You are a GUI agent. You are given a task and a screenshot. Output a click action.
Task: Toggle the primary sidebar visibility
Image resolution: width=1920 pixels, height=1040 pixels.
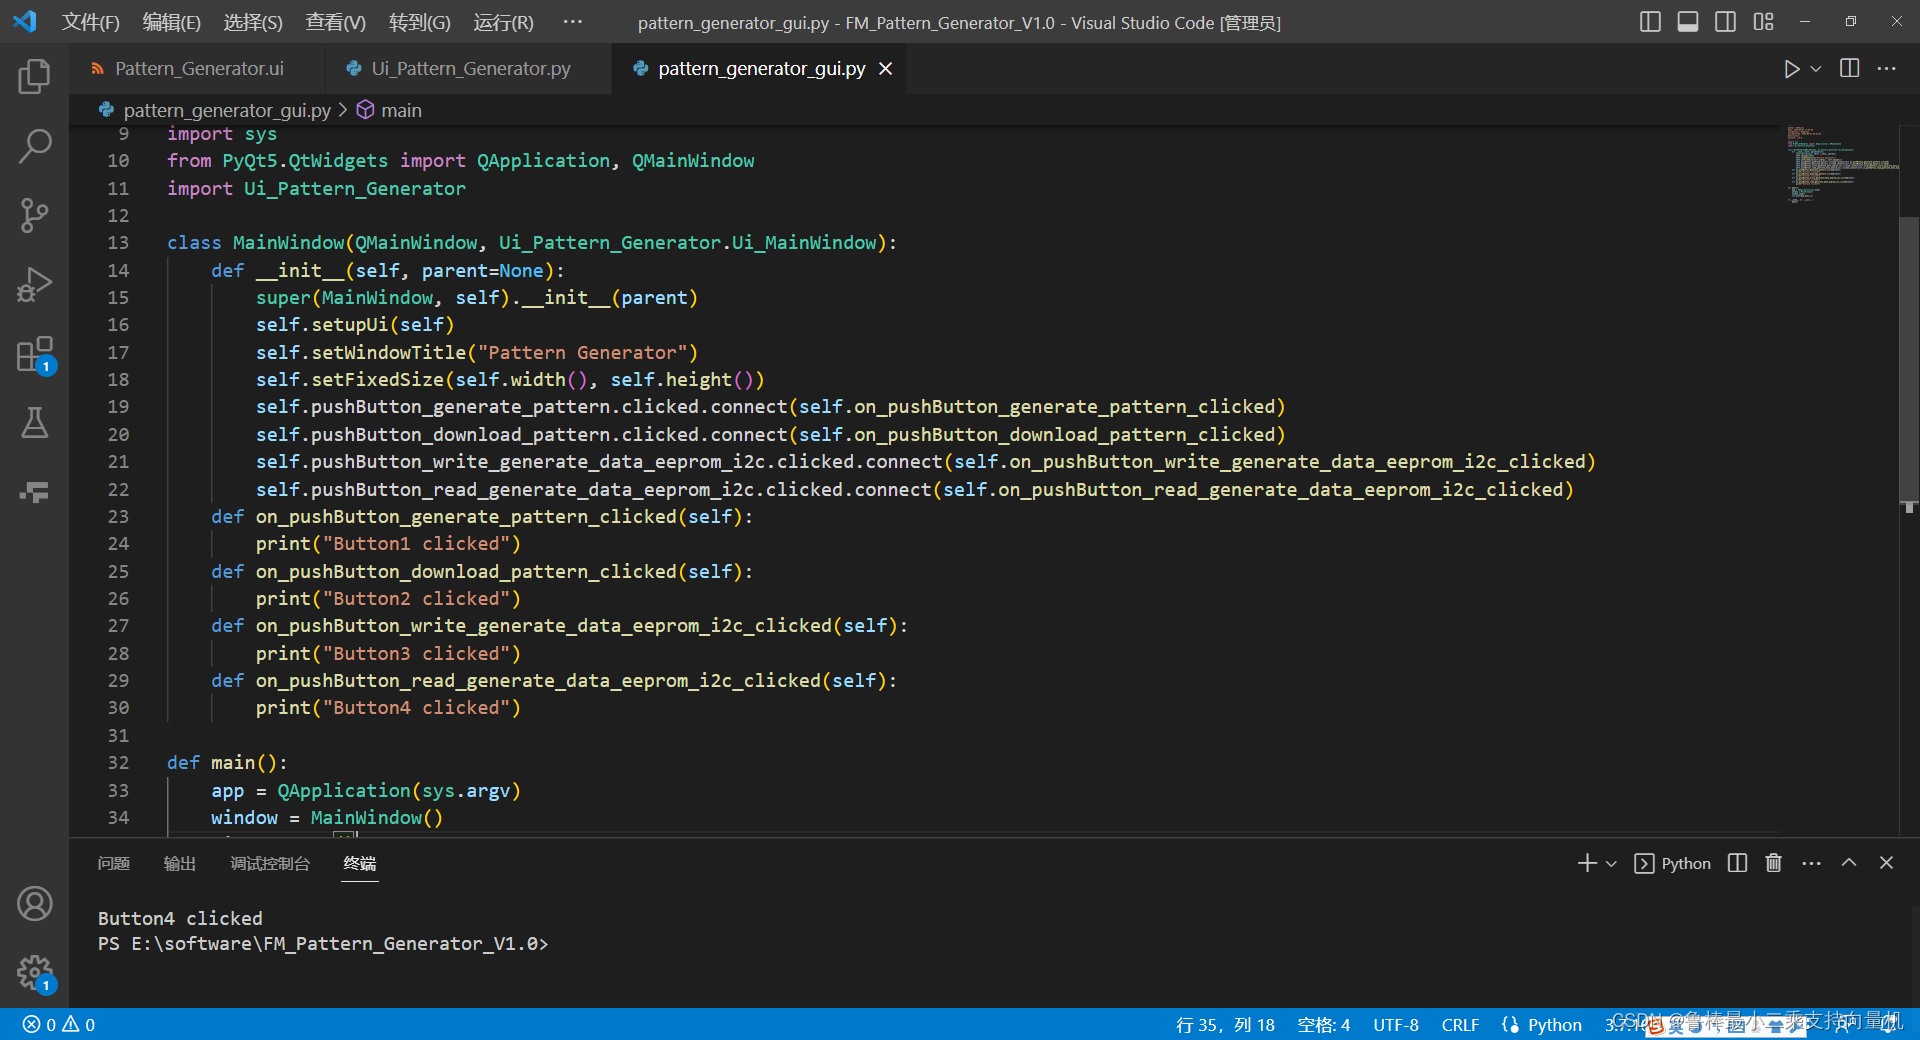tap(1650, 21)
